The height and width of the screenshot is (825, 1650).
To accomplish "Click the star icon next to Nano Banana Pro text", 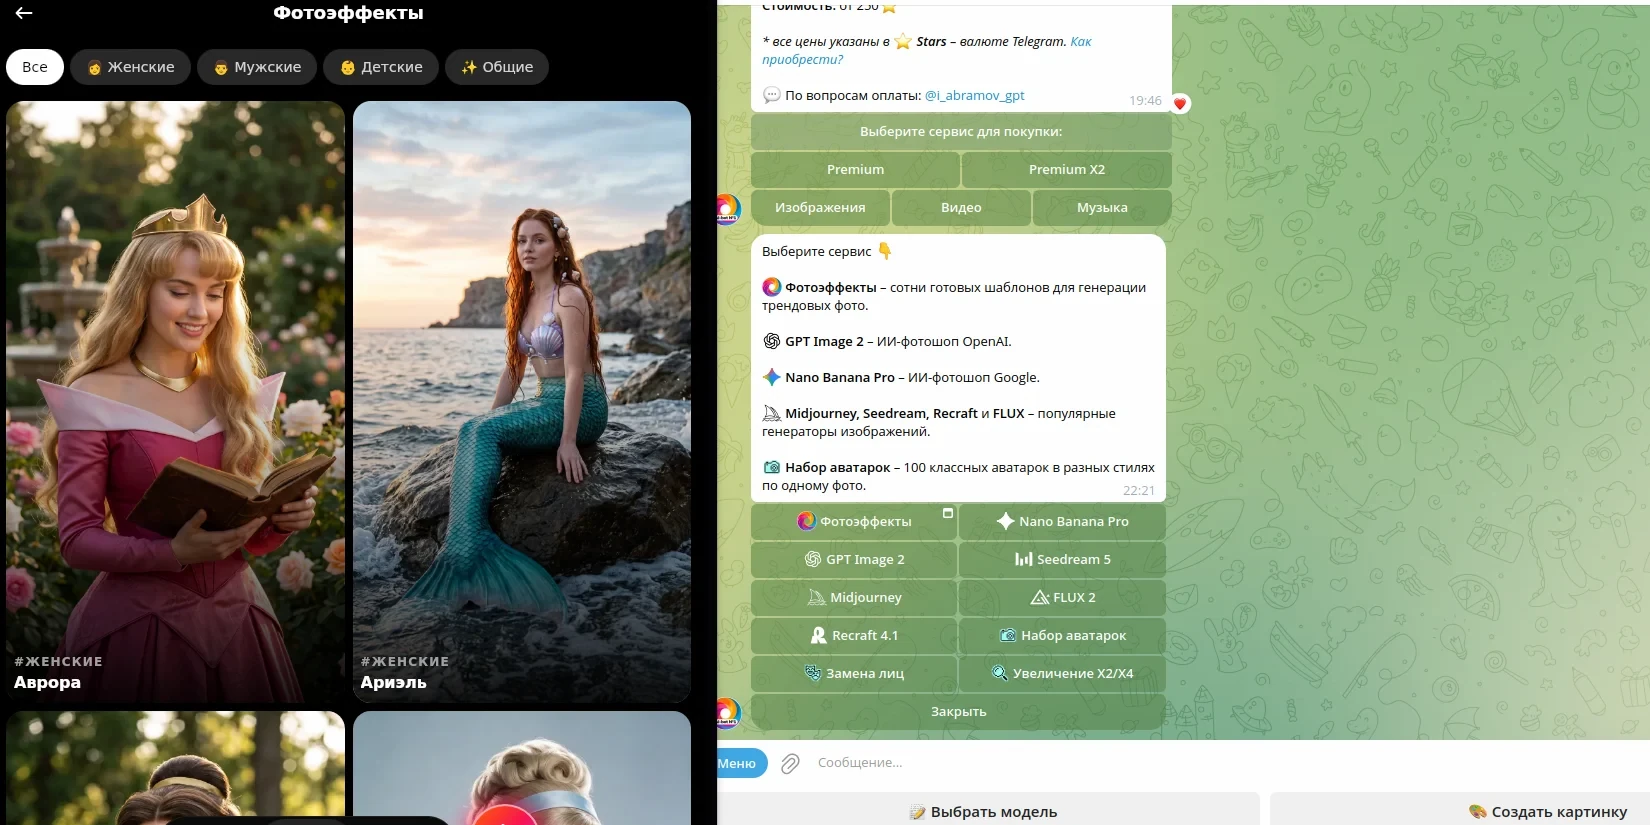I will click(771, 377).
